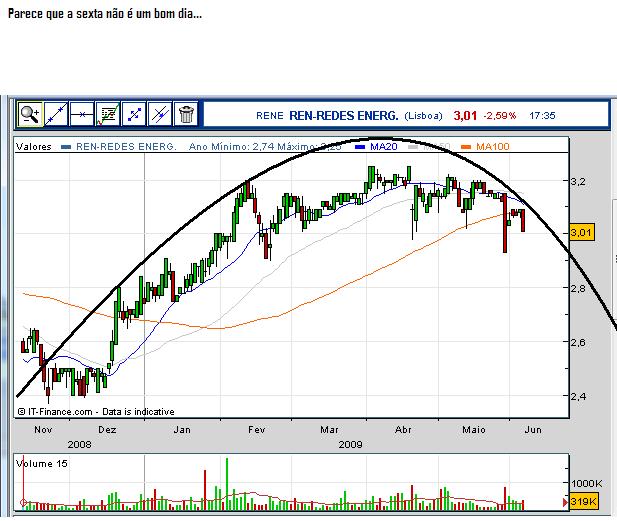This screenshot has width=617, height=521.
Task: Click the yellow 319K volume marker
Action: [x=583, y=502]
